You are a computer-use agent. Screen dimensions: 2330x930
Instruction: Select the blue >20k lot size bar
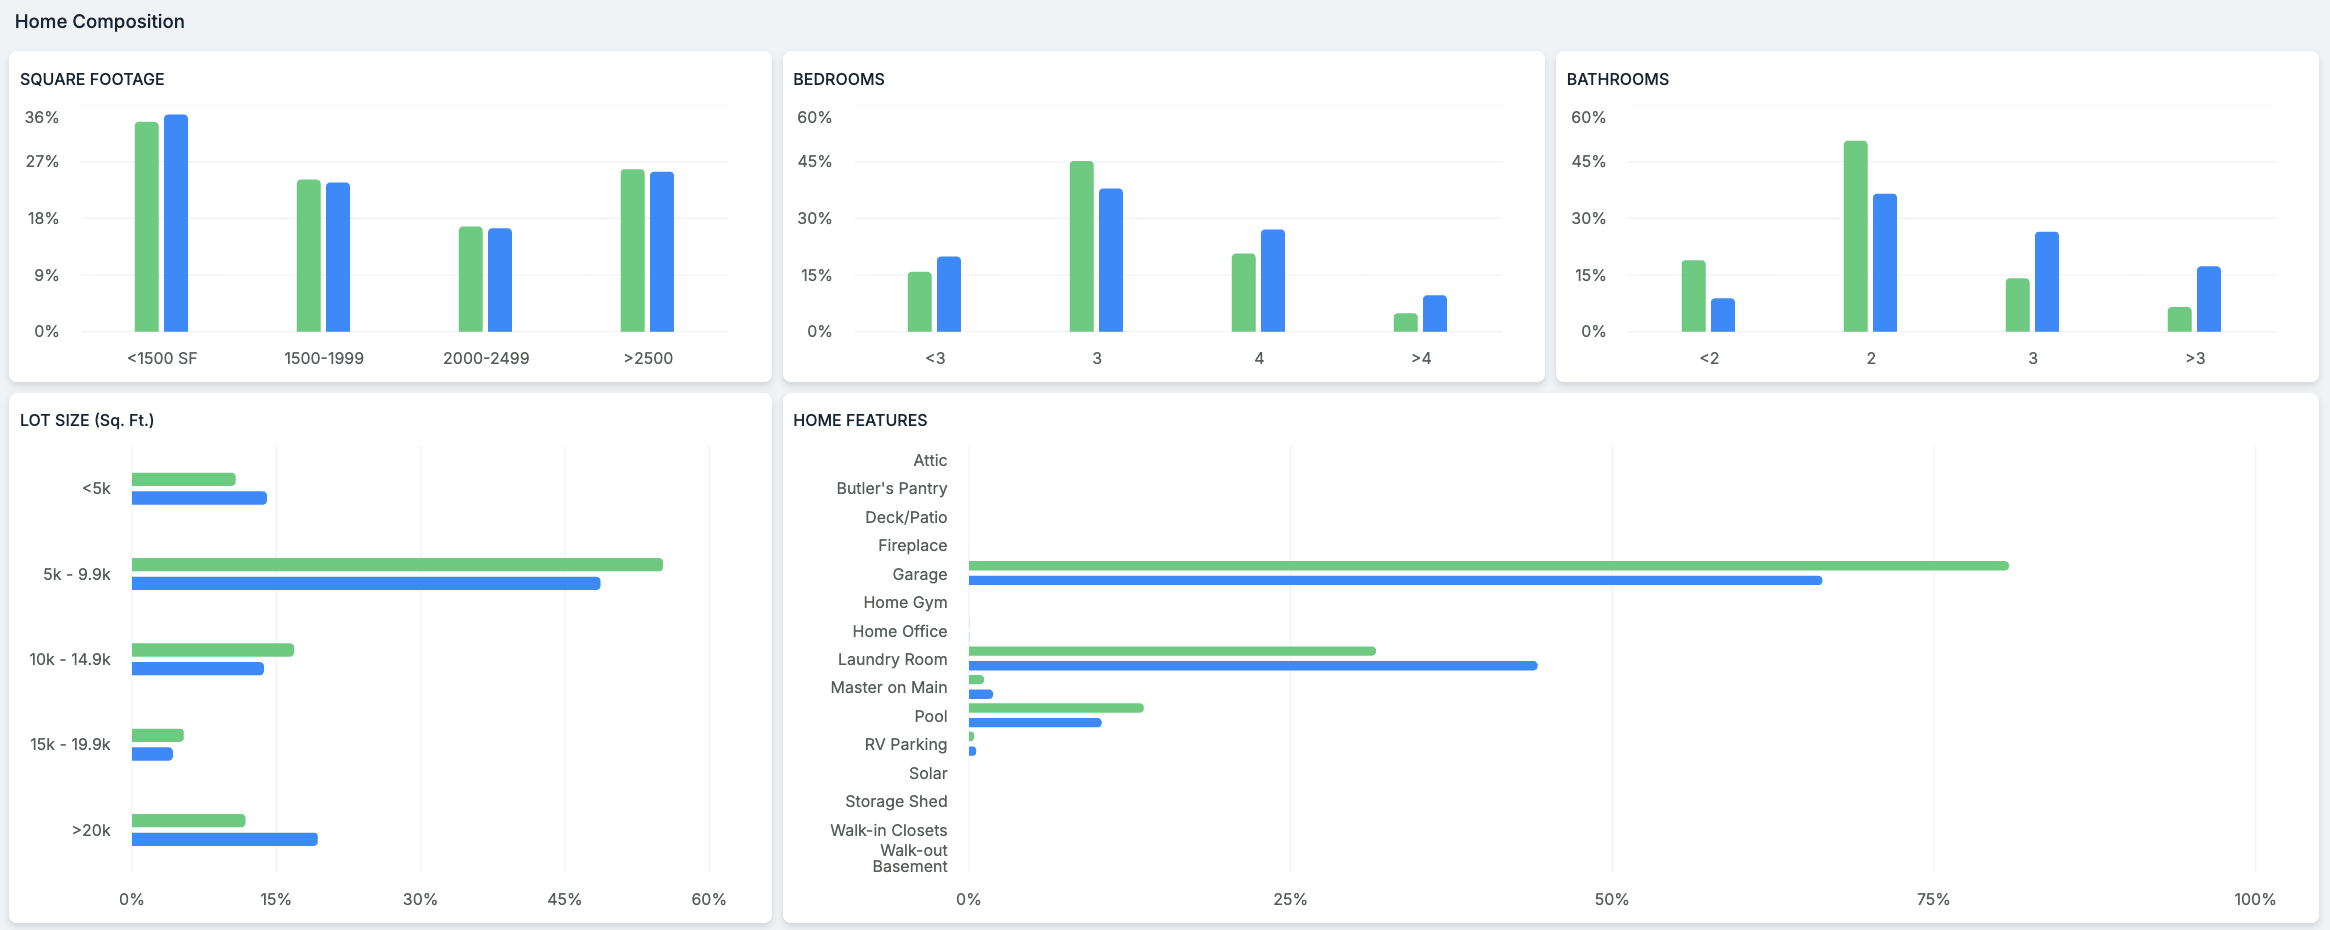click(x=225, y=840)
